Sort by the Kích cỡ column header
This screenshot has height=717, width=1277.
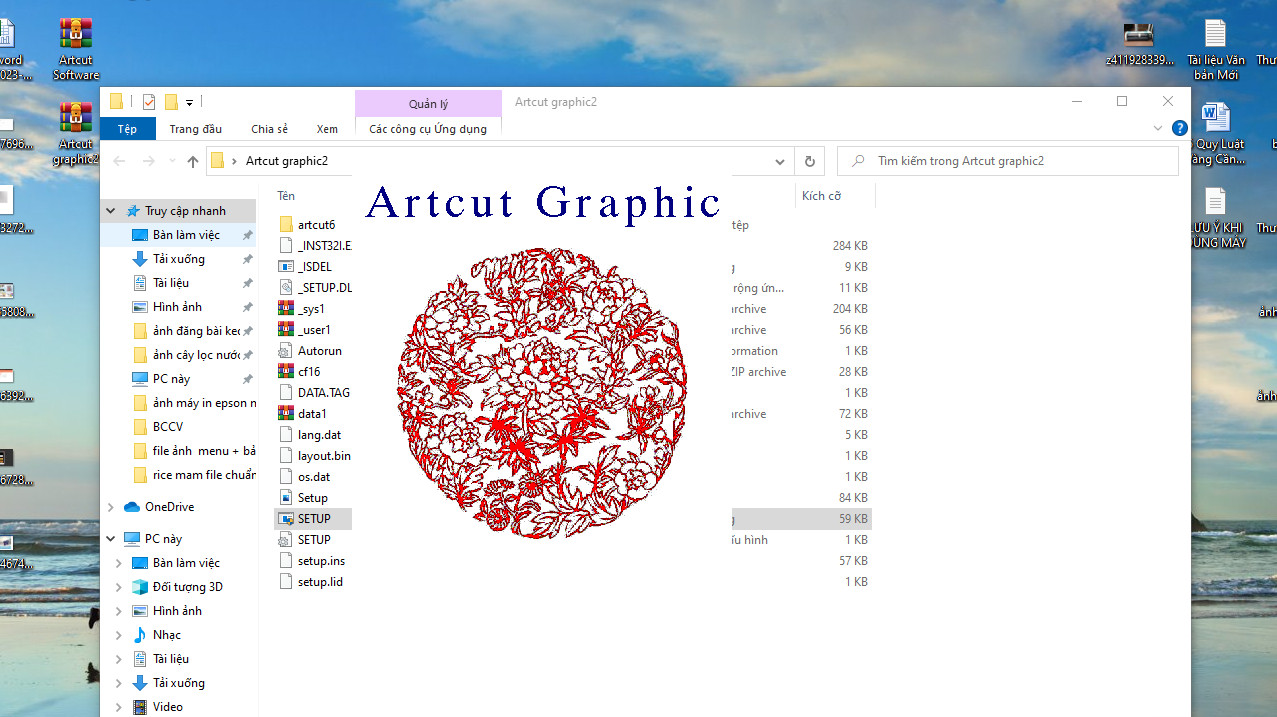pos(821,196)
